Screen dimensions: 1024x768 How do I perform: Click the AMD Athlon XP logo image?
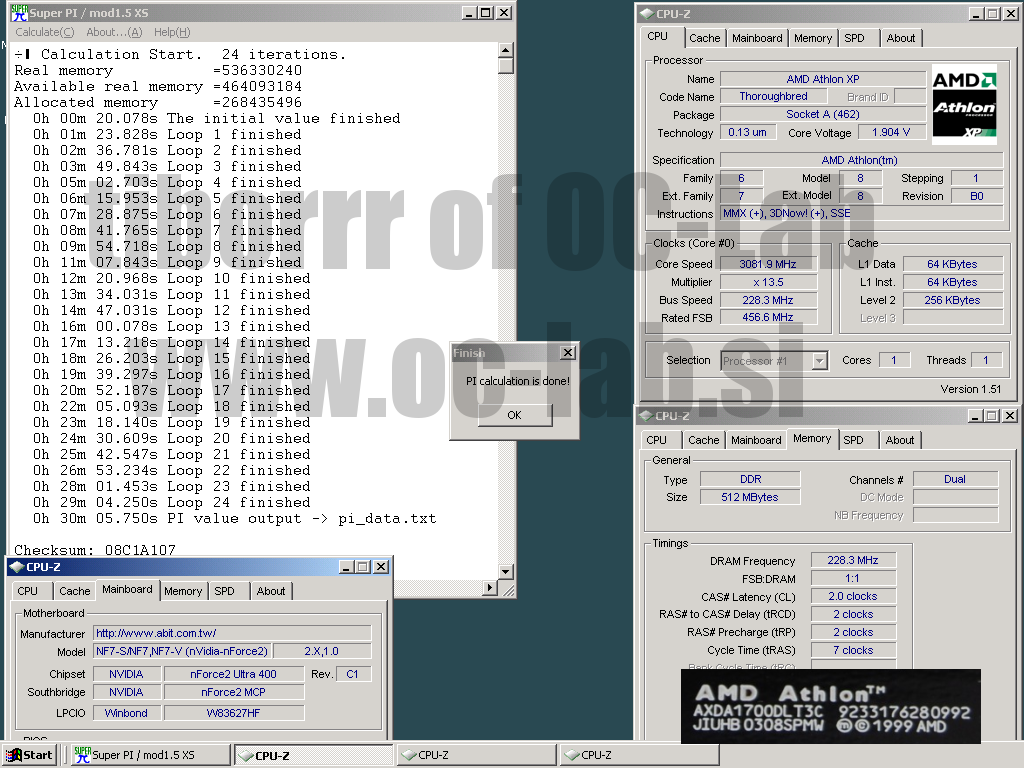(965, 104)
